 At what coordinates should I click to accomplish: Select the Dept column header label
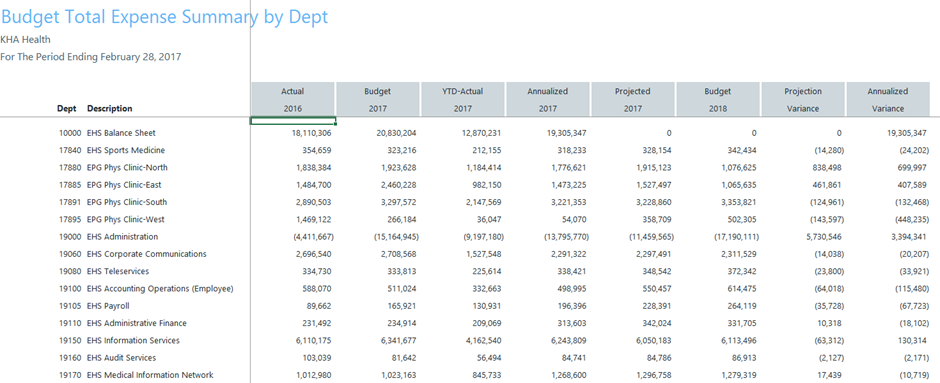click(67, 108)
